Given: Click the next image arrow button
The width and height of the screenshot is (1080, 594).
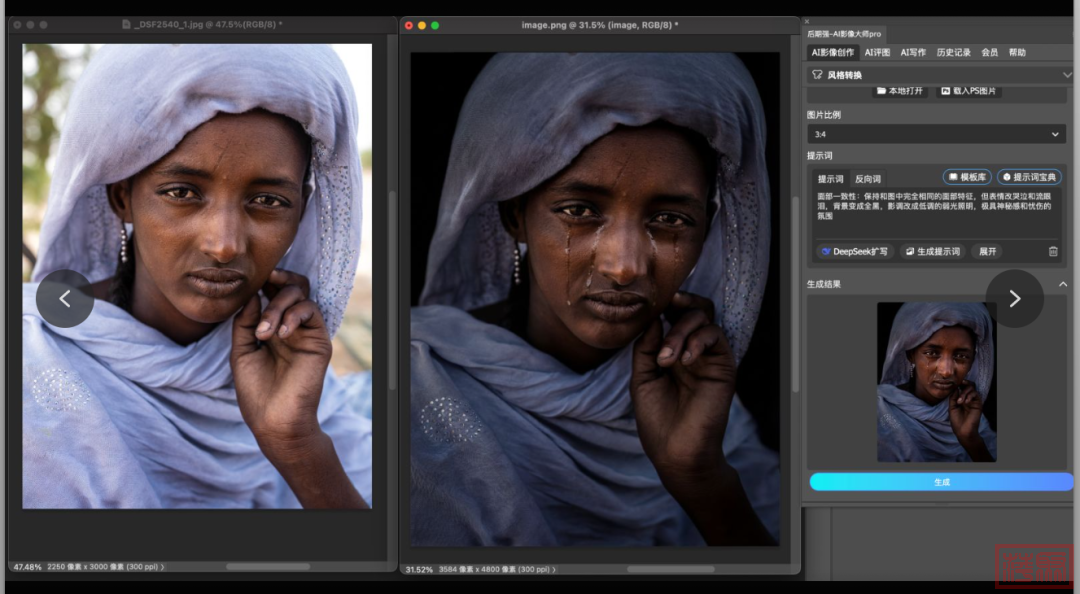Looking at the screenshot, I should (x=1014, y=298).
